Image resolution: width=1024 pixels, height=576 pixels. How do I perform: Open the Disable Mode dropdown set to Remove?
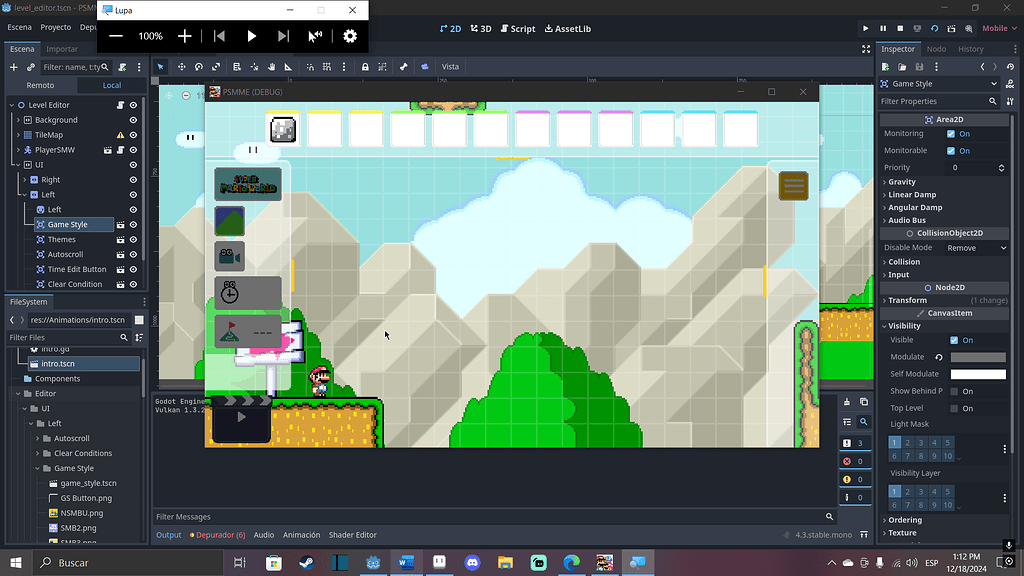click(x=975, y=247)
